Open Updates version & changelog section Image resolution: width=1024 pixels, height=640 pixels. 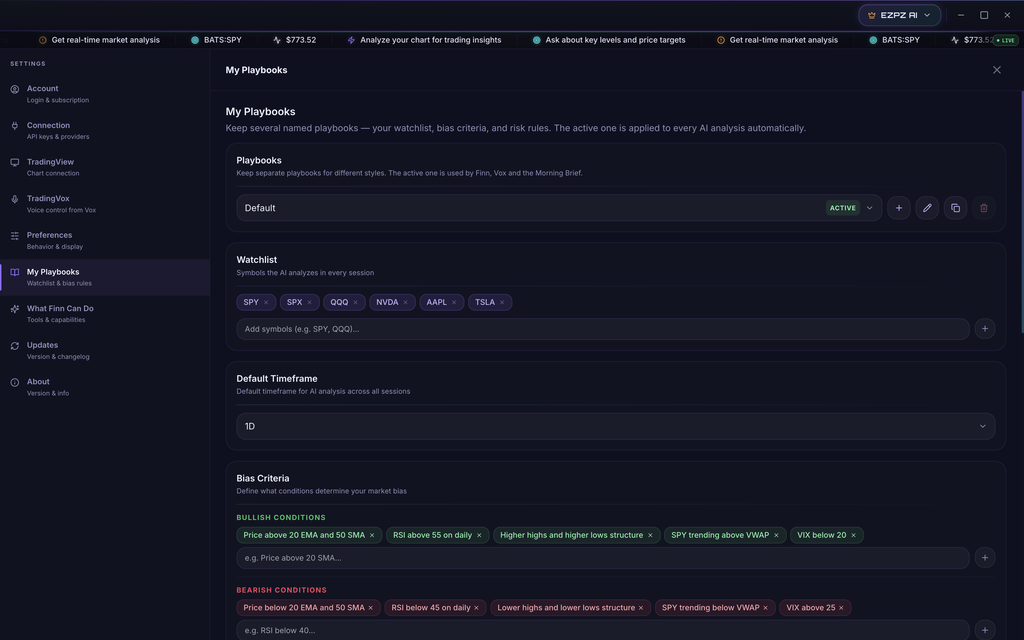104,350
